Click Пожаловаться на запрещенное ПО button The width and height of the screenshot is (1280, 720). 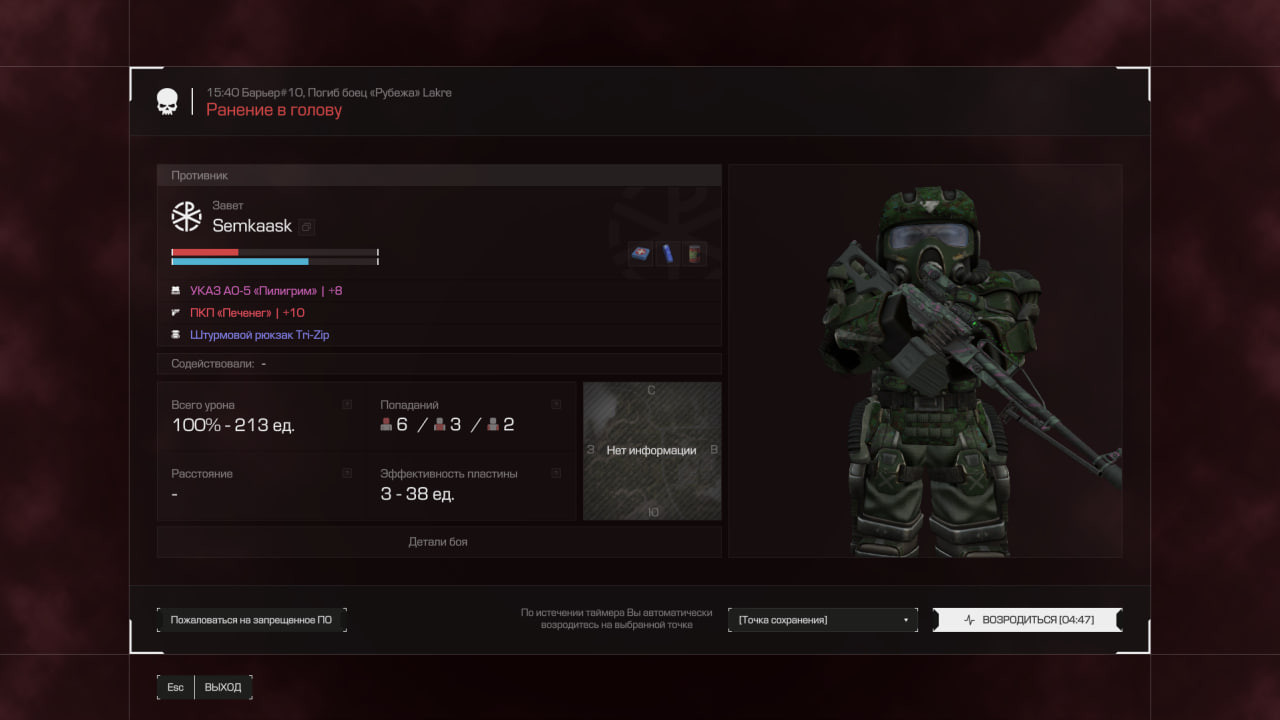click(251, 620)
